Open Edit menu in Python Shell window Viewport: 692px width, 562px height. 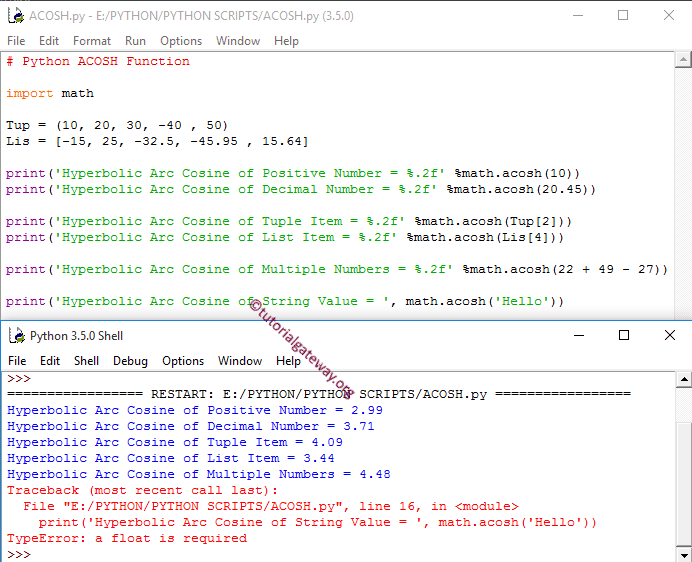(49, 361)
